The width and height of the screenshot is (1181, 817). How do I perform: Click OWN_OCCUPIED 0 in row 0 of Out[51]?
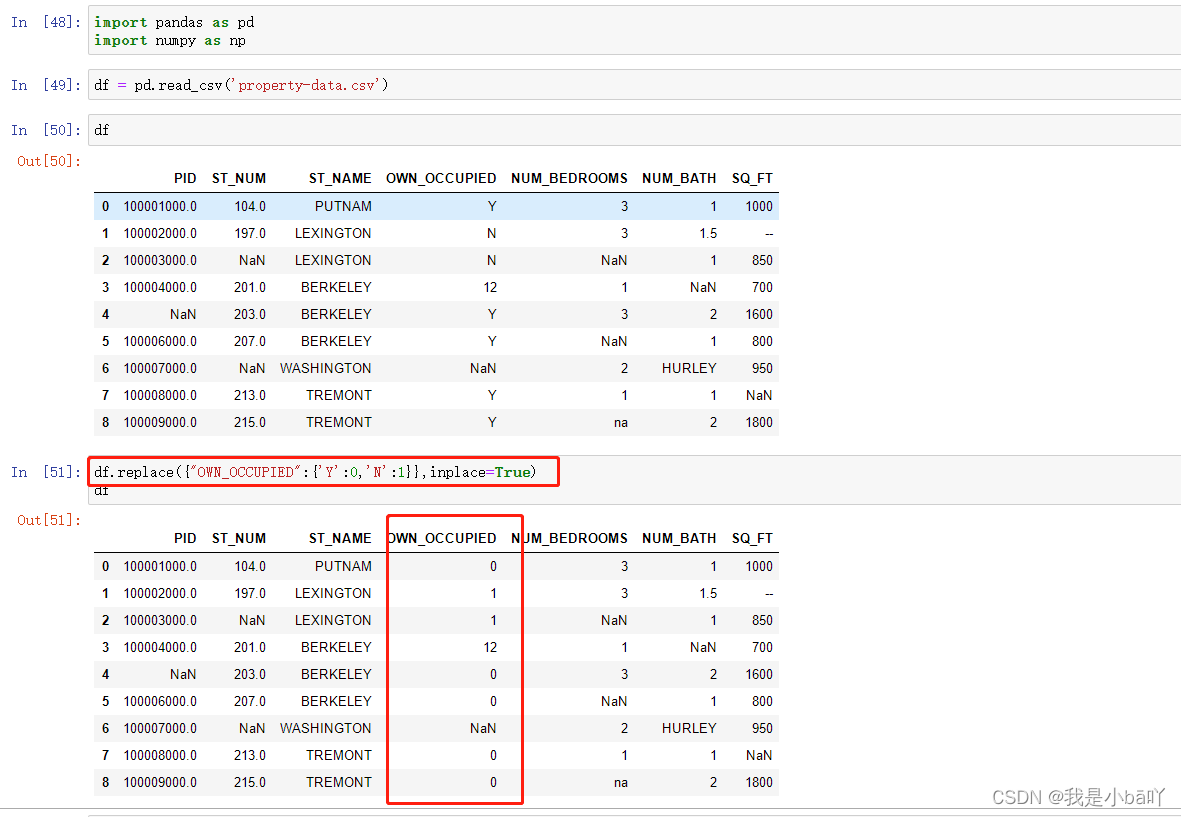pyautogui.click(x=493, y=566)
